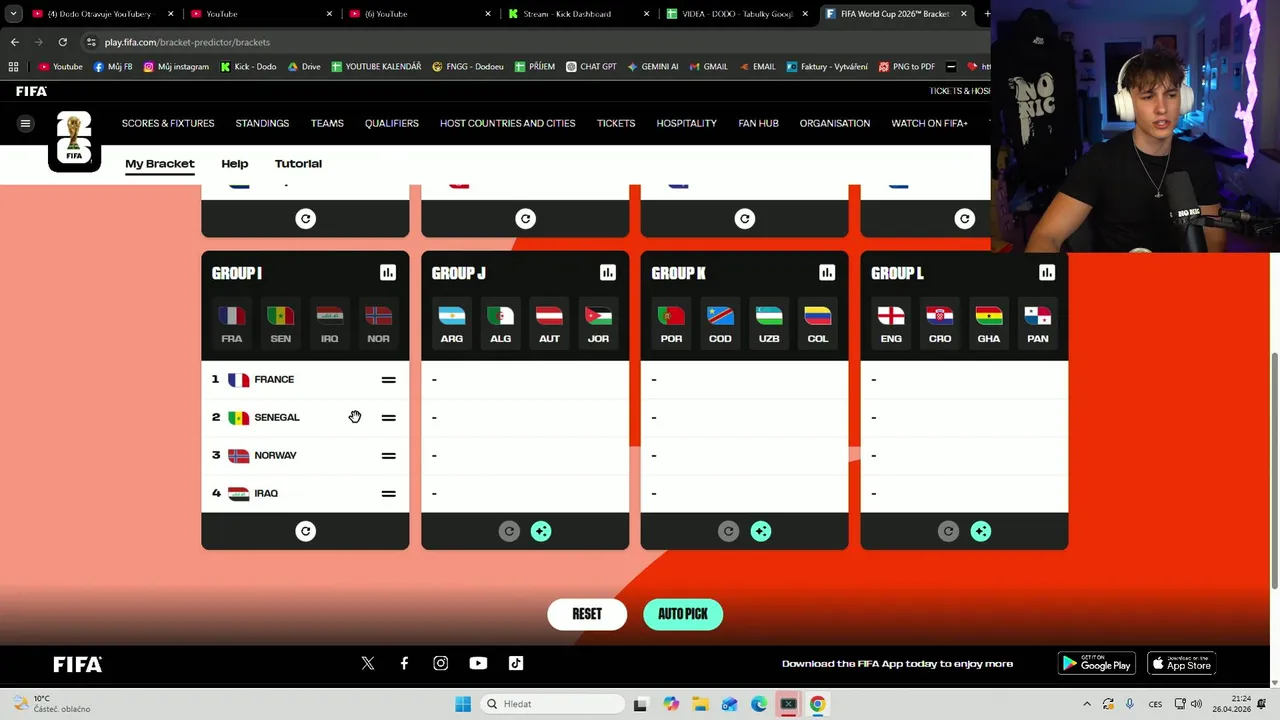Click the RESET button
The height and width of the screenshot is (720, 1280).
coord(587,614)
